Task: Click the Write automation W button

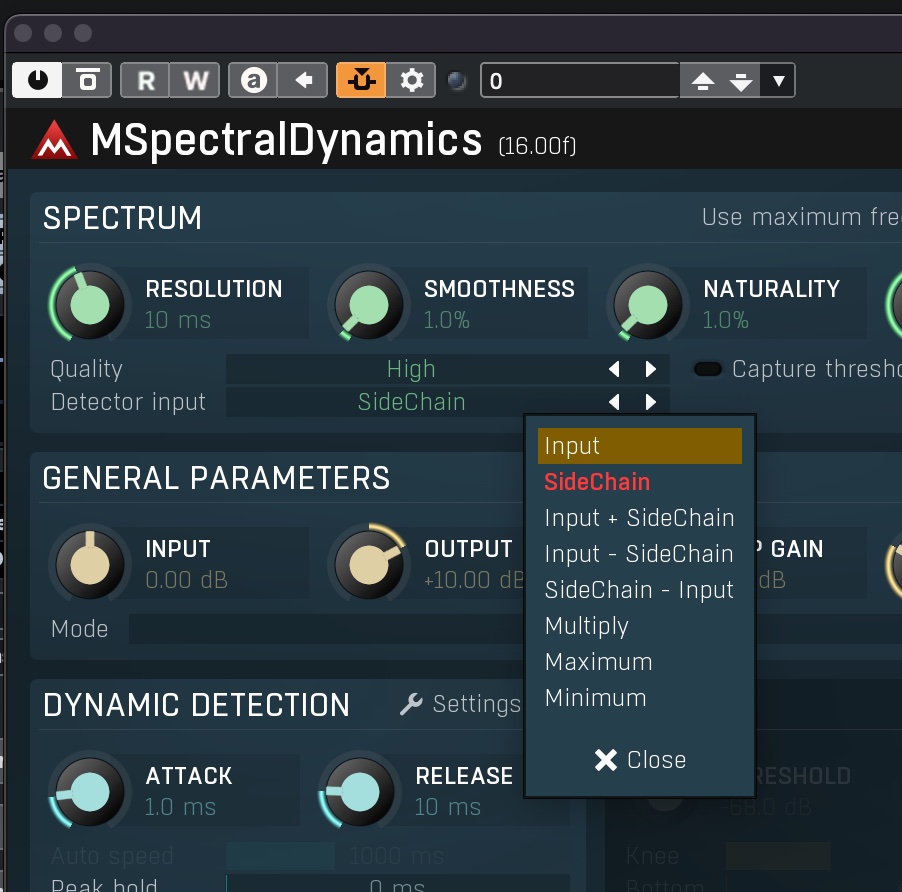Action: tap(195, 80)
